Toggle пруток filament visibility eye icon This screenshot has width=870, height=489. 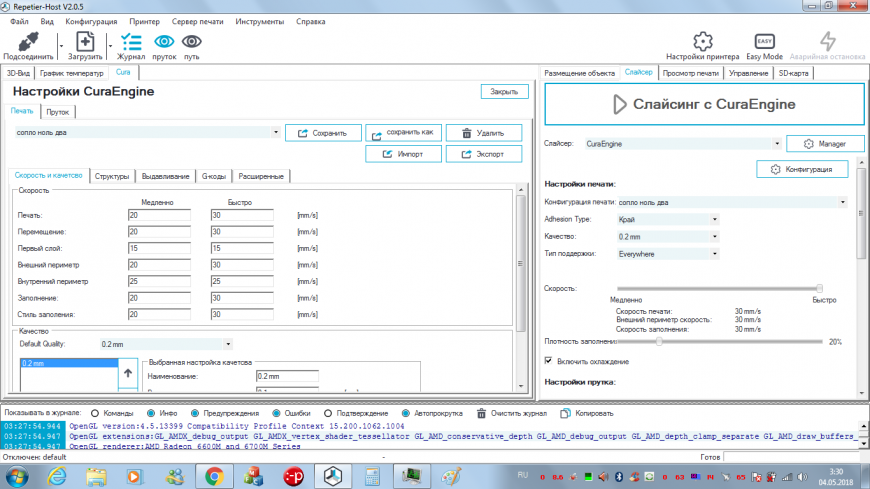click(164, 42)
